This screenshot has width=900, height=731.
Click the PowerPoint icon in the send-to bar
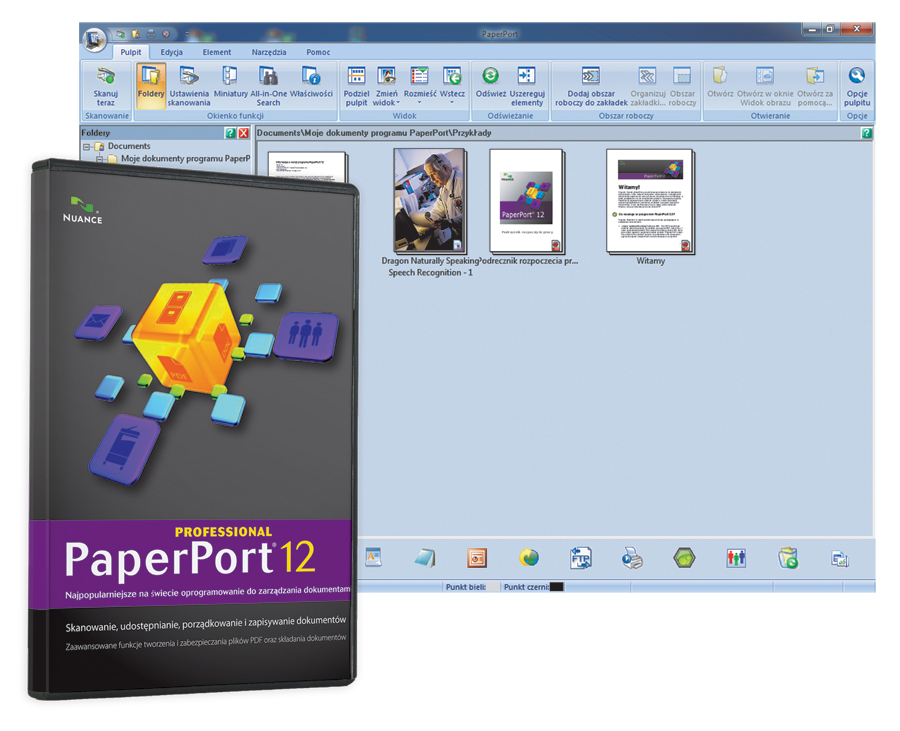point(478,558)
